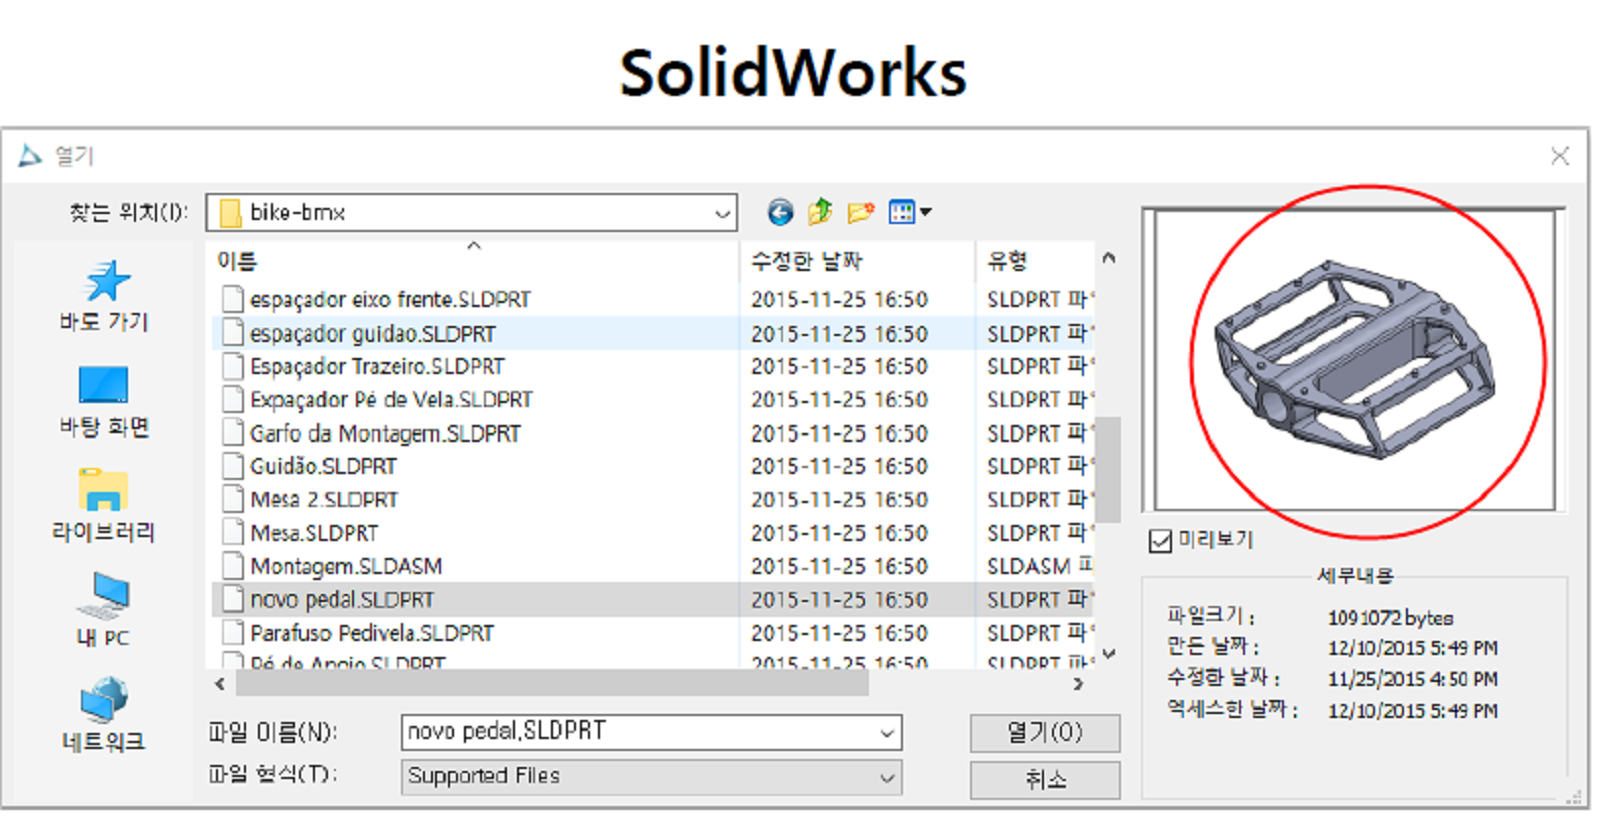Open Network (네트워크) shortcut
Viewport: 1597px width, 816px height.
point(104,716)
